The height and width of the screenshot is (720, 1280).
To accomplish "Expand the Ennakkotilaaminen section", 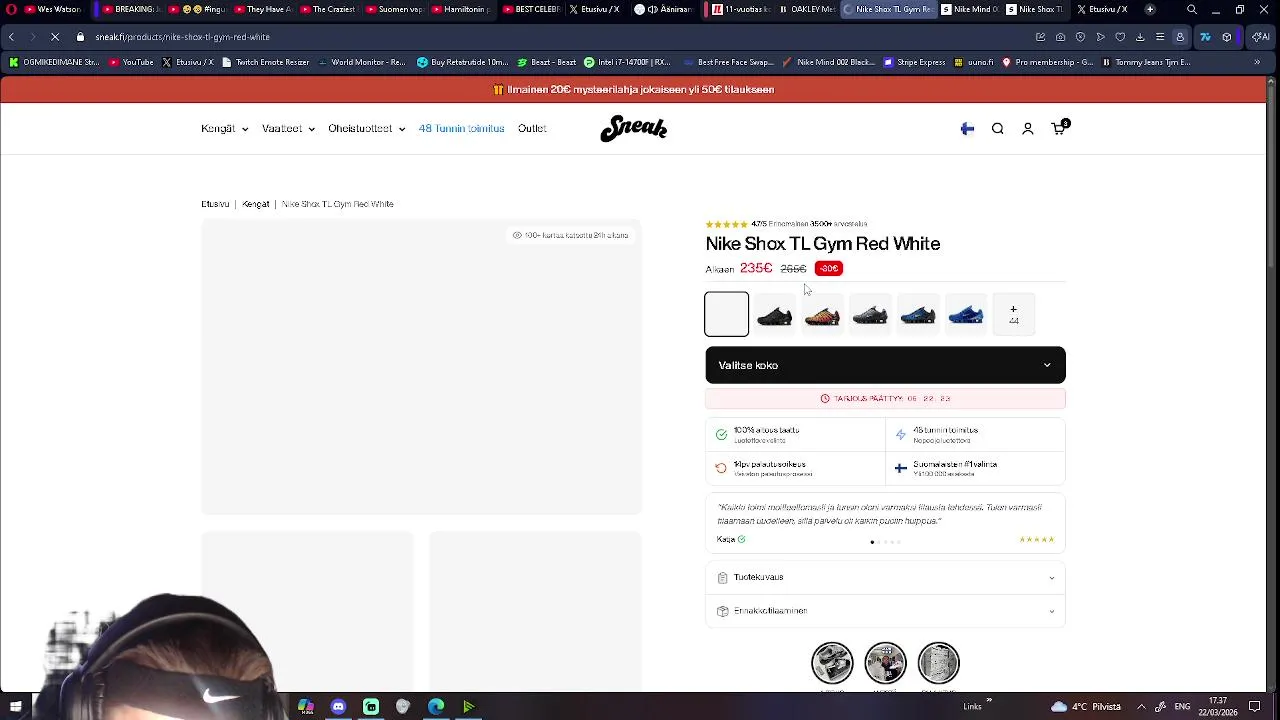I will 885,611.
